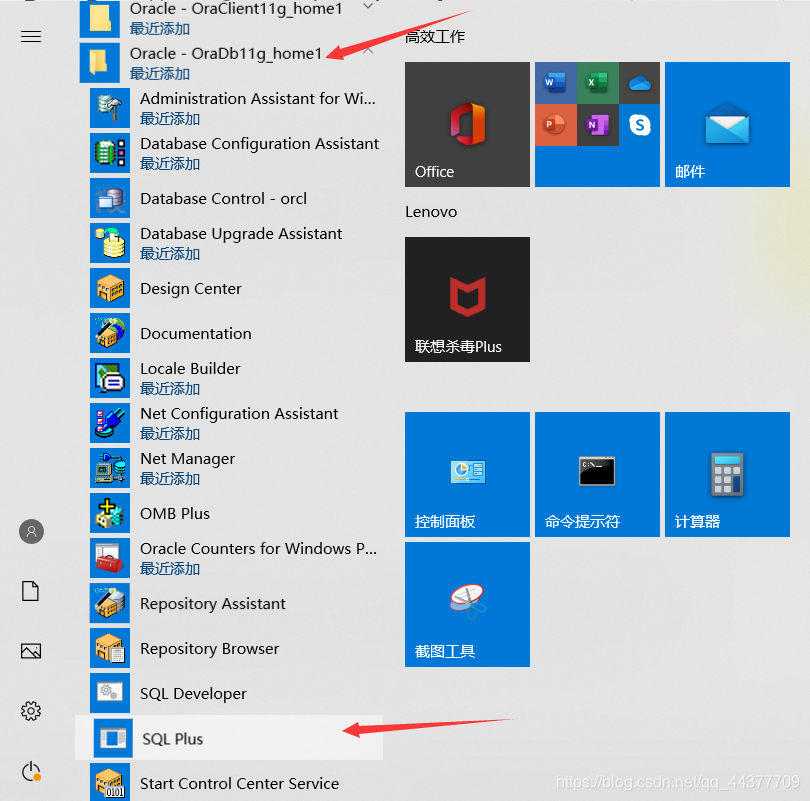Open the Office tile
Screen dimensions: 810x801
[x=468, y=124]
